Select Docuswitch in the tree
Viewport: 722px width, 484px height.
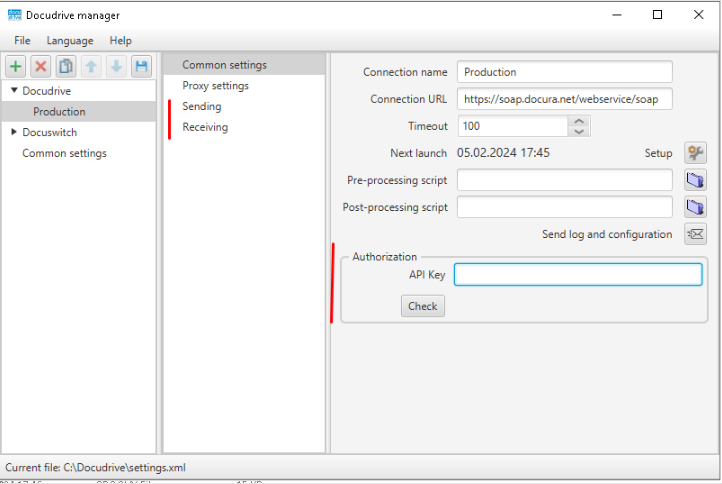[50, 132]
